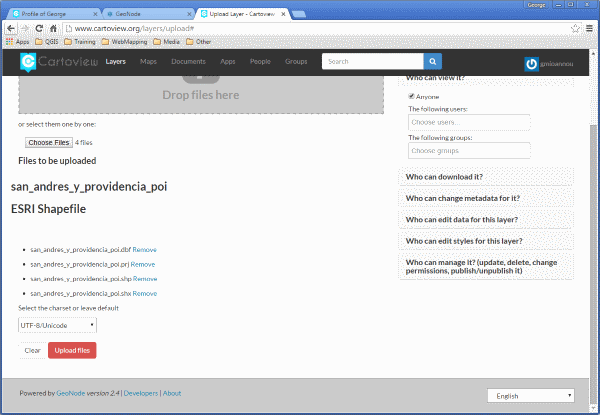This screenshot has height=415, width=600.
Task: Expand Who can change metadata section
Action: point(486,199)
